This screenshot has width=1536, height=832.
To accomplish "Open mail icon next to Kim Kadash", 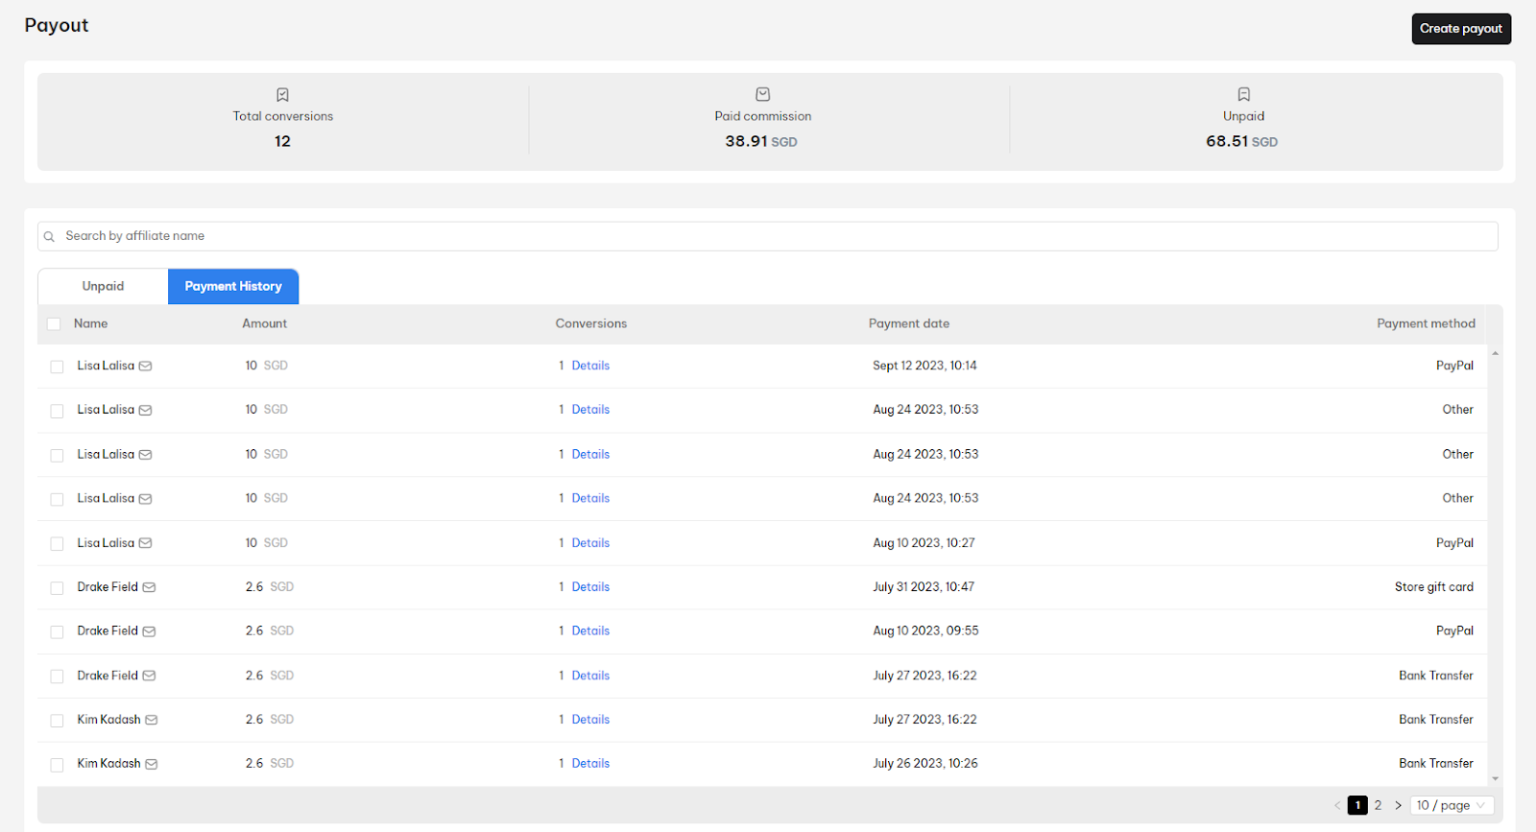I will [151, 719].
